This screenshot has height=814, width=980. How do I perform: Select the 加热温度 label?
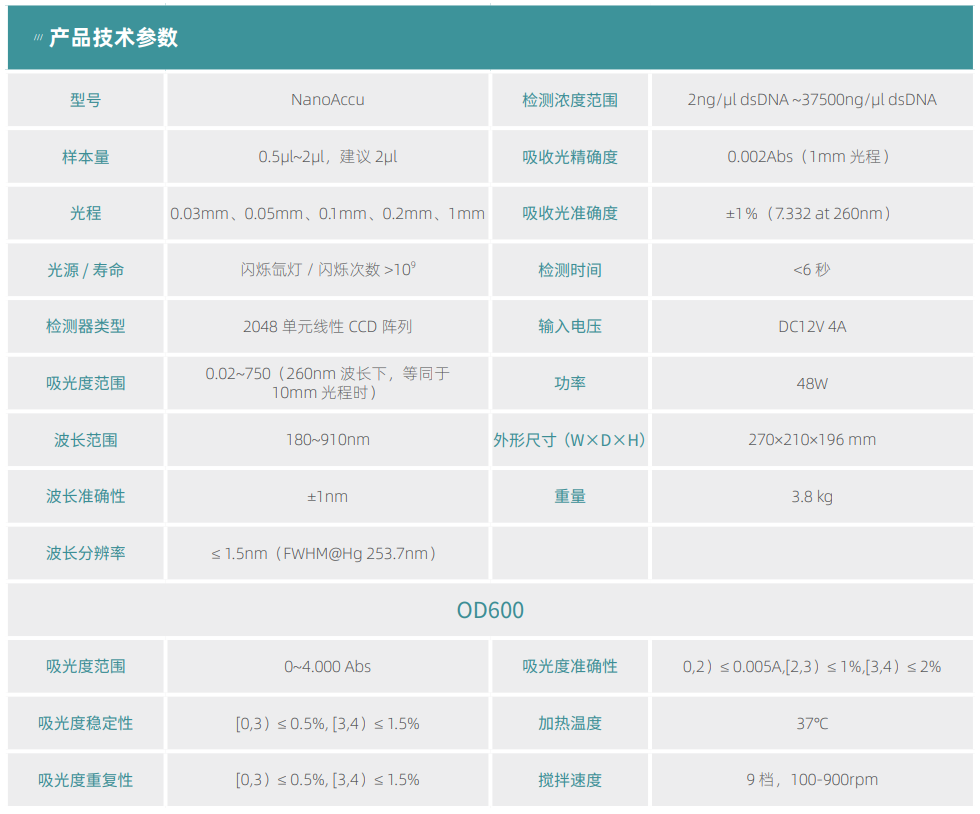(x=570, y=723)
